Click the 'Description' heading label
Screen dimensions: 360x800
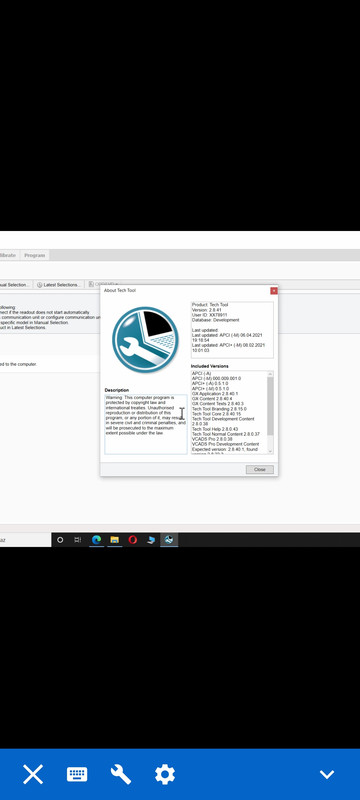117,390
